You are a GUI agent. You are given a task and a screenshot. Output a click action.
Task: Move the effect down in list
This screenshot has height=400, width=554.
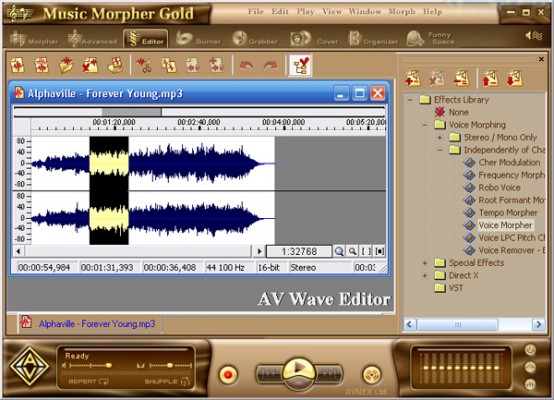tap(514, 78)
